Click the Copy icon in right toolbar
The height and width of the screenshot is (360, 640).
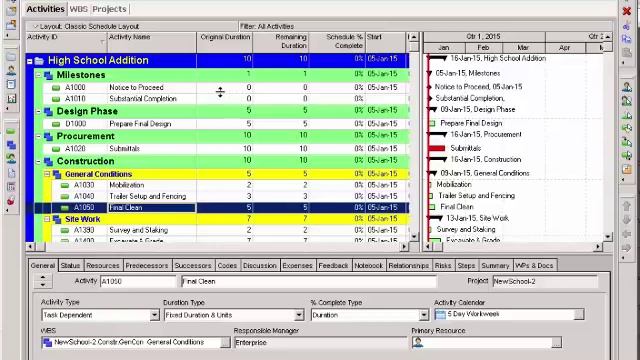coord(627,39)
